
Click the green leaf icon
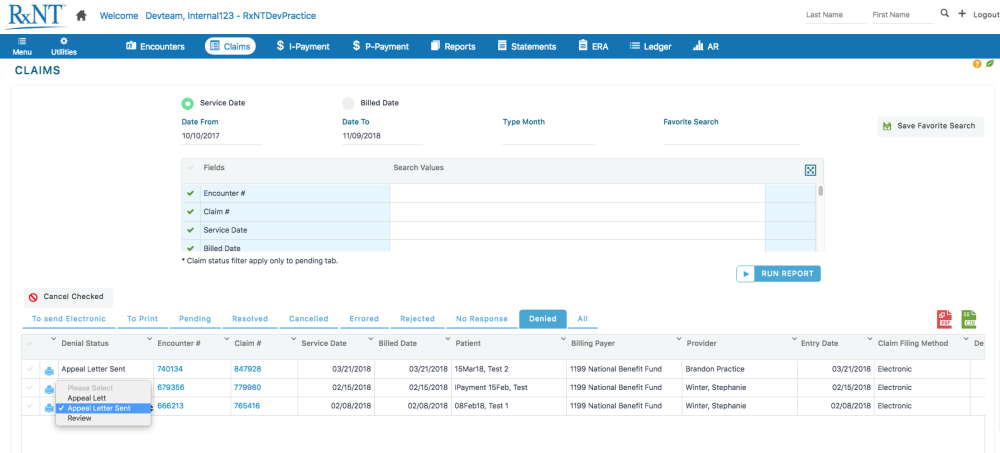(990, 64)
